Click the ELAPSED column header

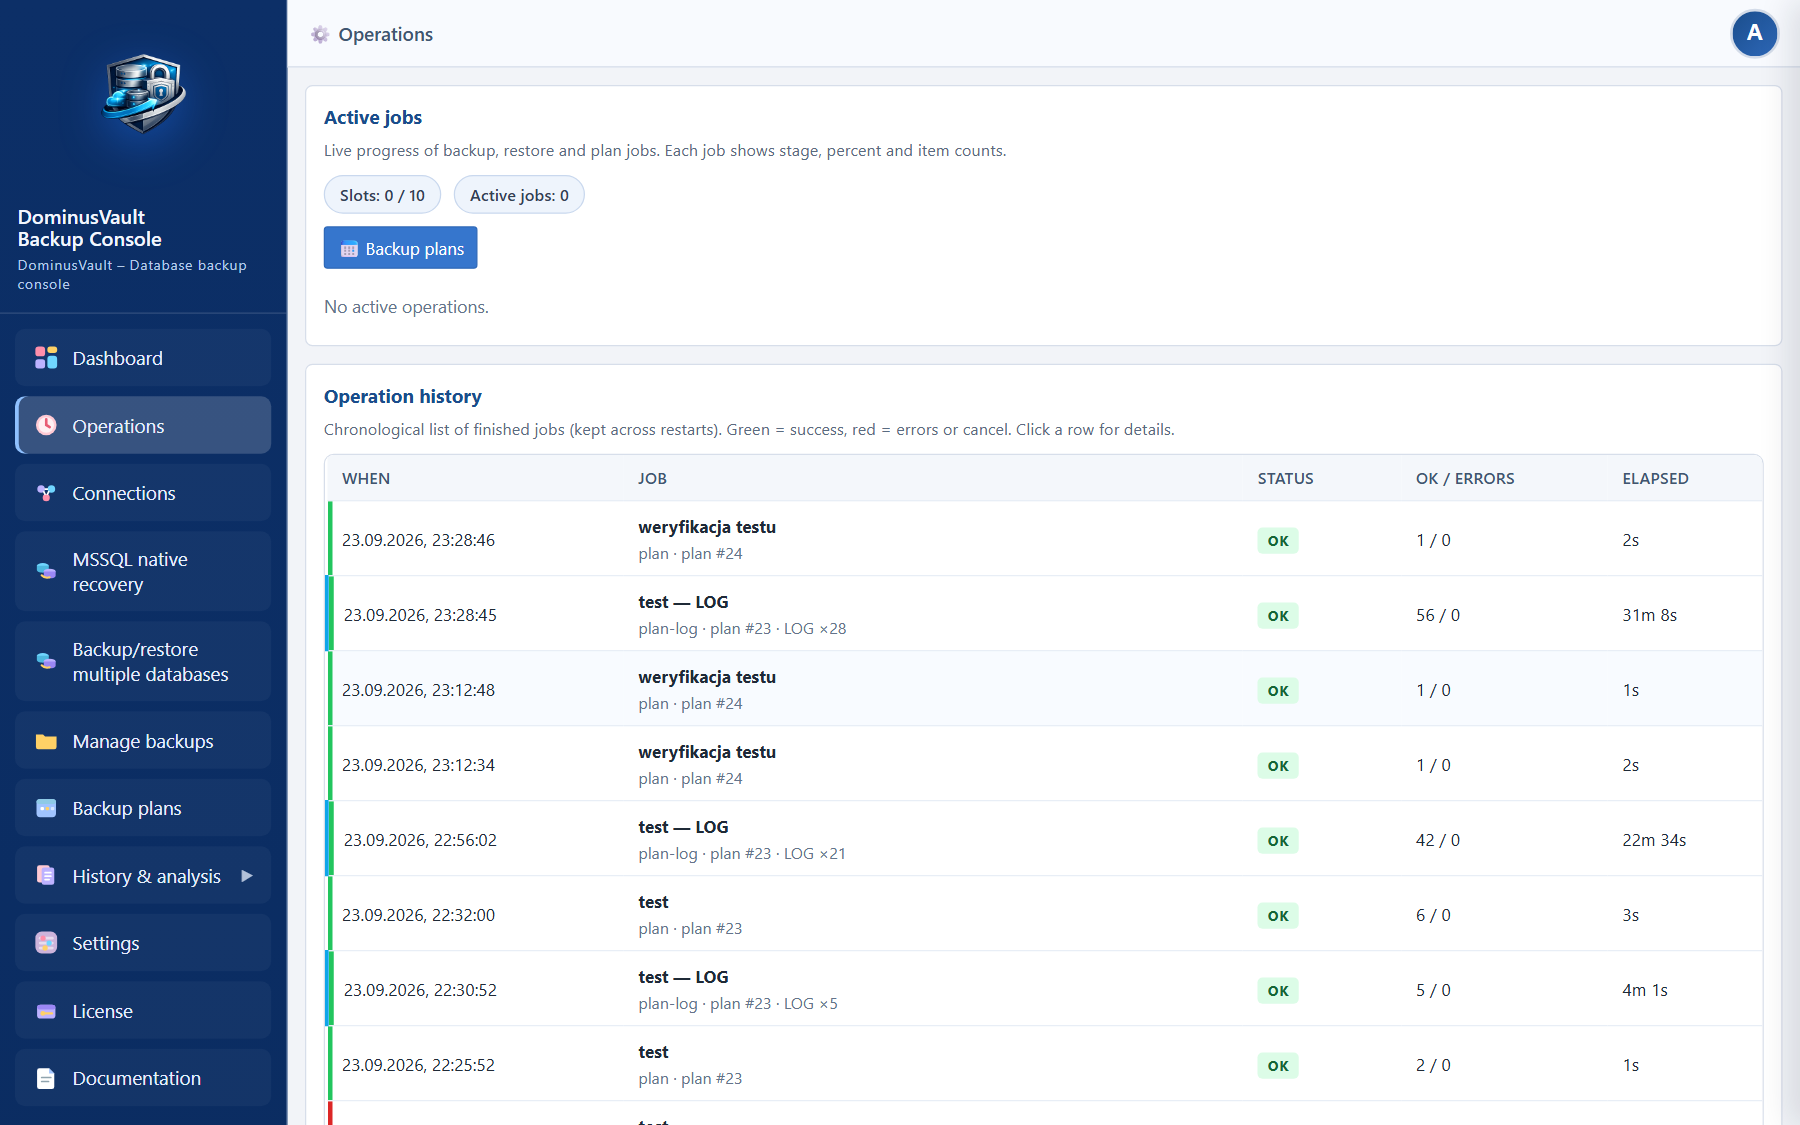point(1655,479)
